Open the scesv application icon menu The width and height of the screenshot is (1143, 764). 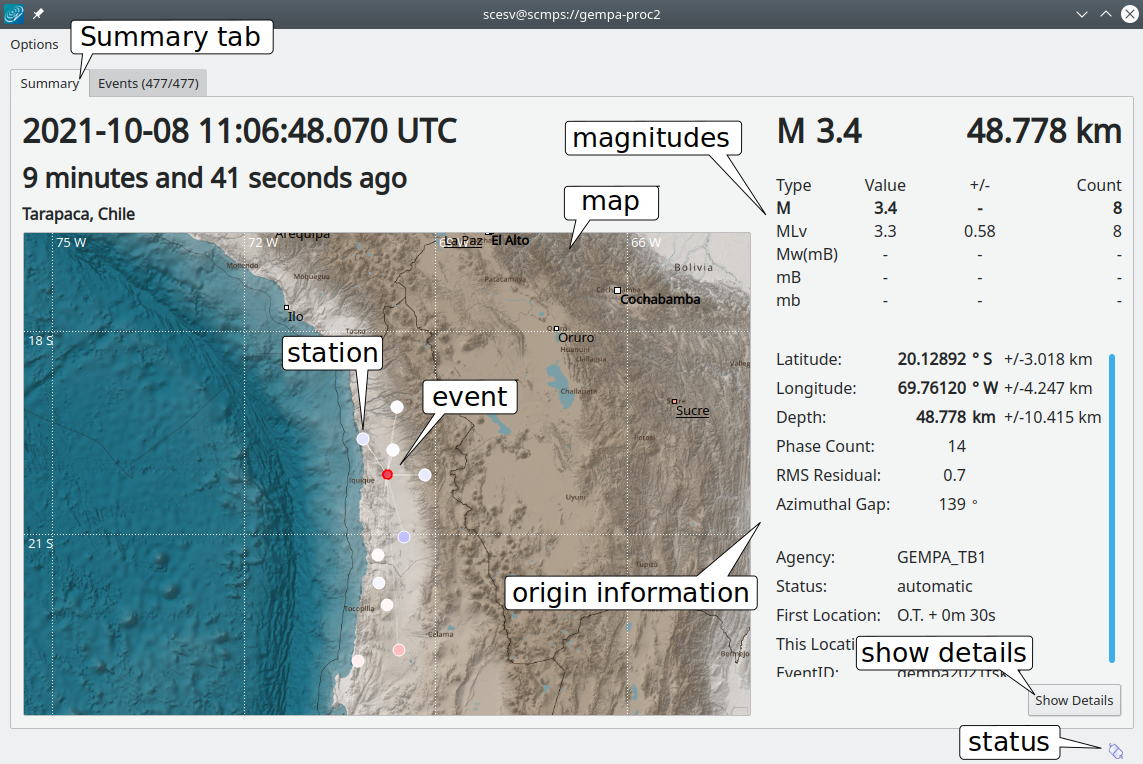14,14
